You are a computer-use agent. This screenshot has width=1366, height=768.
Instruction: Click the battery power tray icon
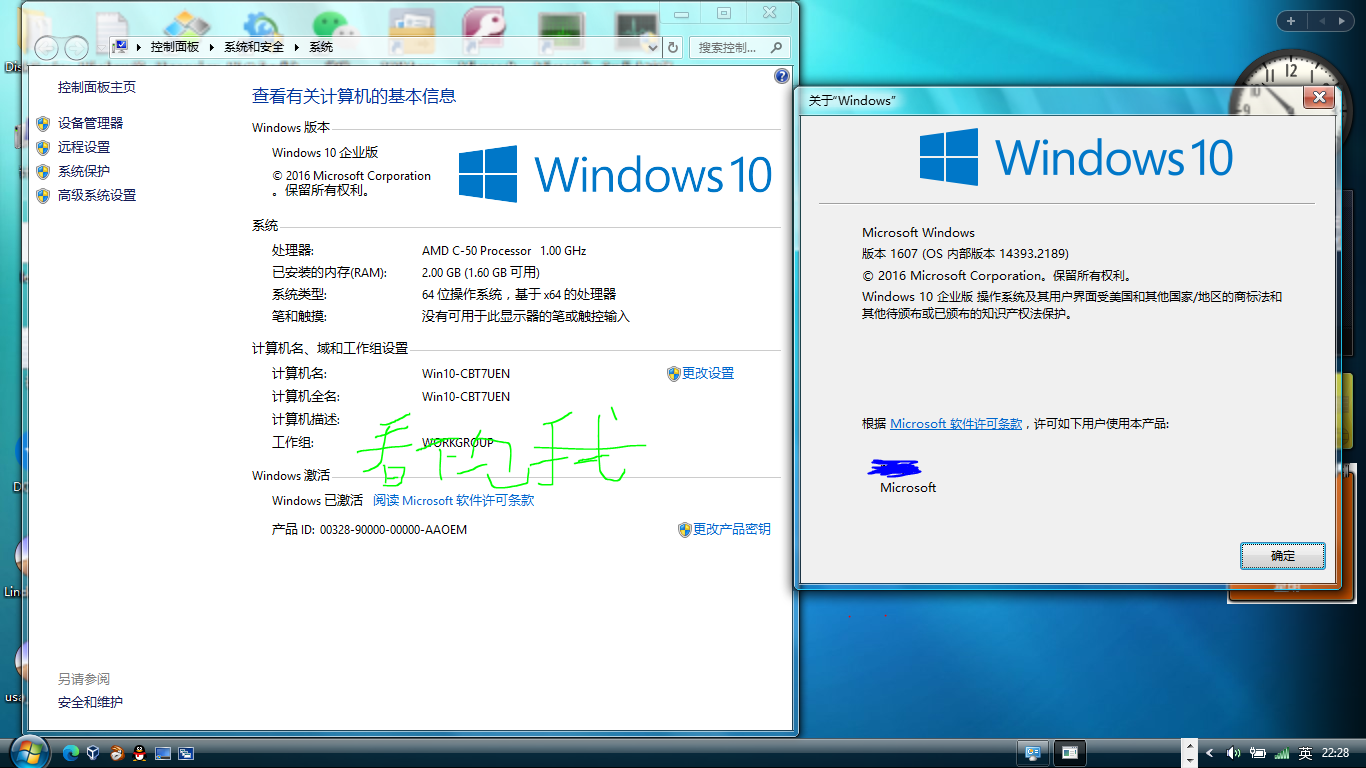[1258, 753]
